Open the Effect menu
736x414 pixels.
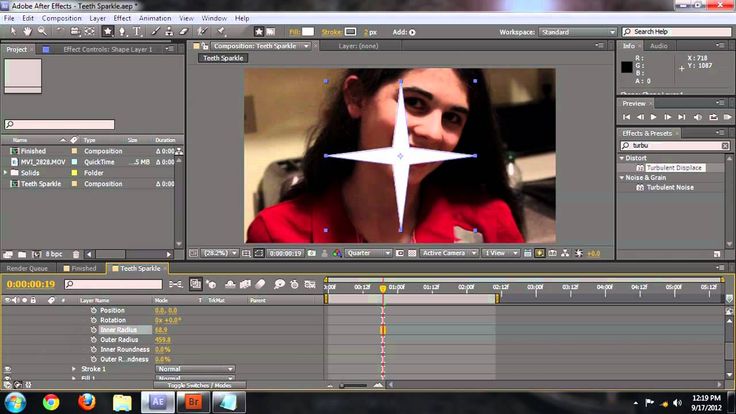122,18
